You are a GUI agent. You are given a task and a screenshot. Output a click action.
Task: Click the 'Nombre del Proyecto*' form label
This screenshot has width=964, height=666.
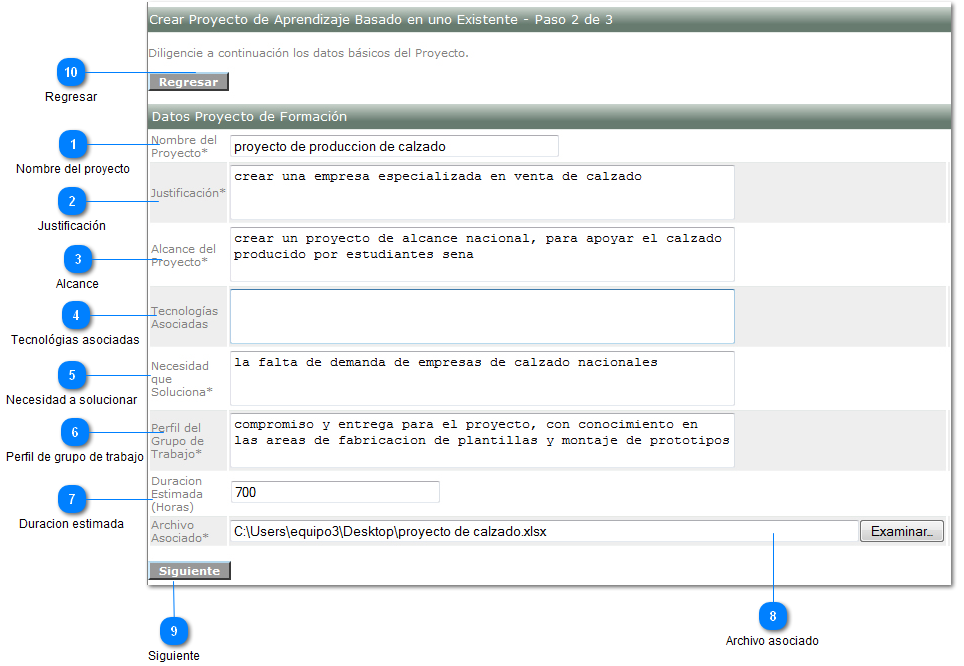(x=184, y=146)
